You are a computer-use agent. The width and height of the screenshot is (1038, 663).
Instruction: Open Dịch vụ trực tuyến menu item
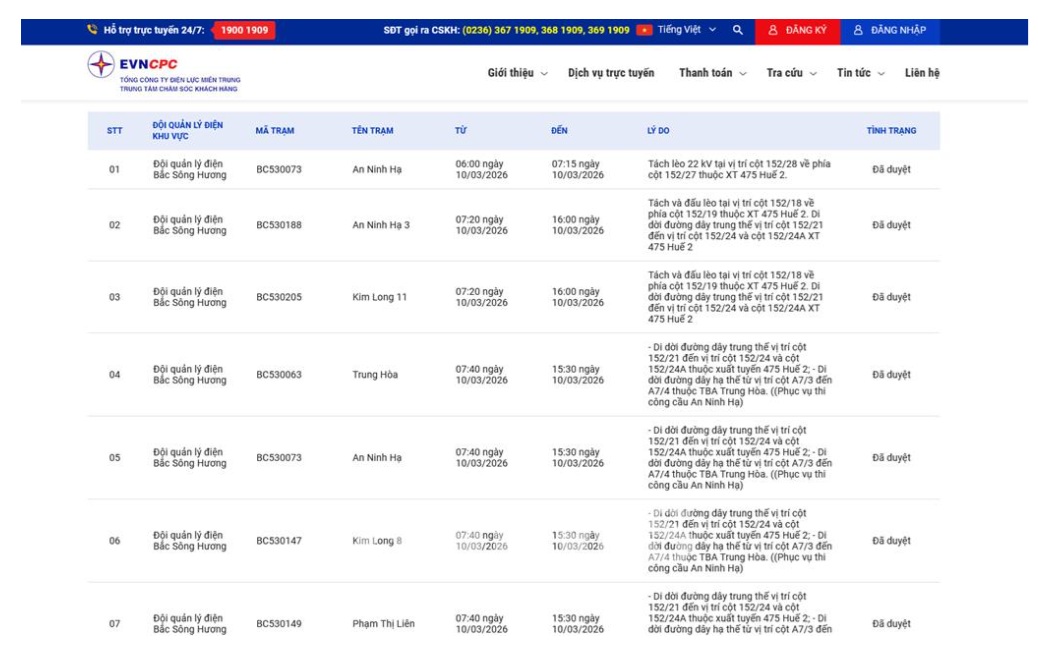coord(611,73)
